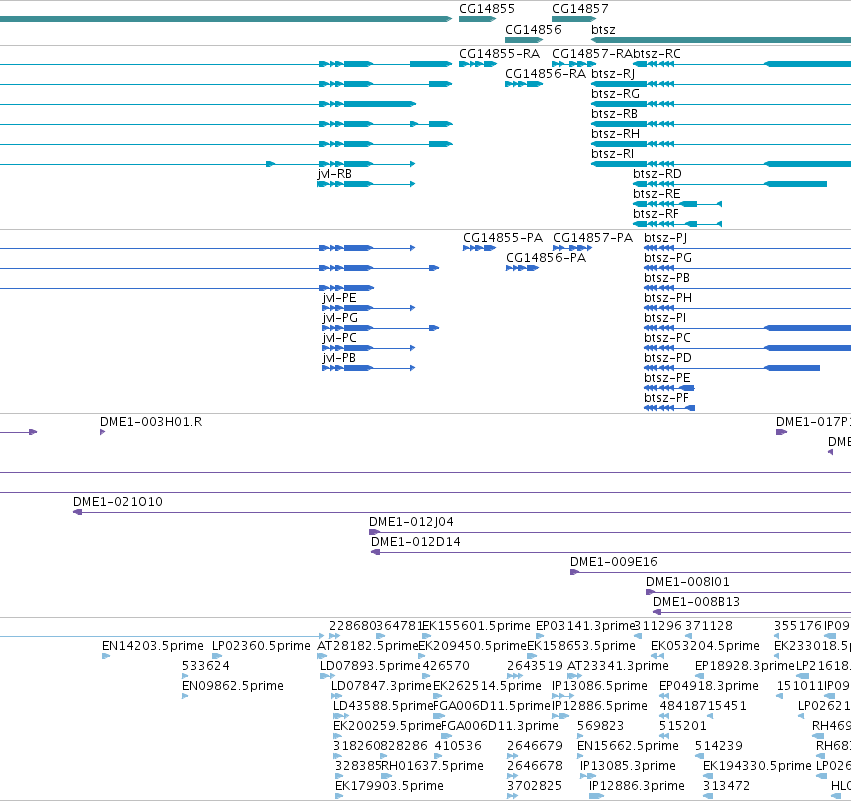Select the 2646679 EST label

point(535,746)
